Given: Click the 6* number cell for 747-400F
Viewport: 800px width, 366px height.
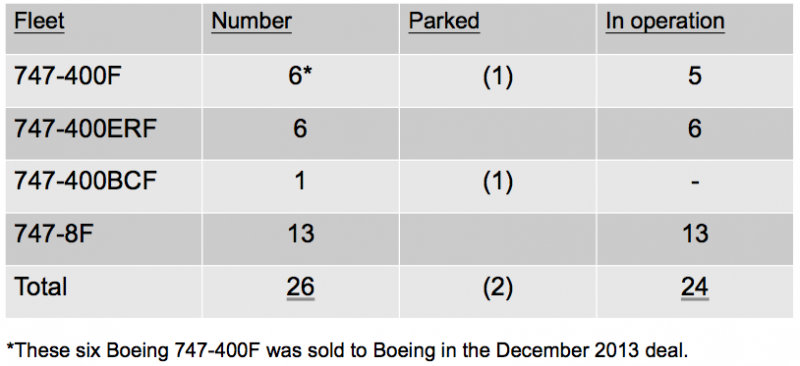Looking at the screenshot, I should (x=300, y=77).
